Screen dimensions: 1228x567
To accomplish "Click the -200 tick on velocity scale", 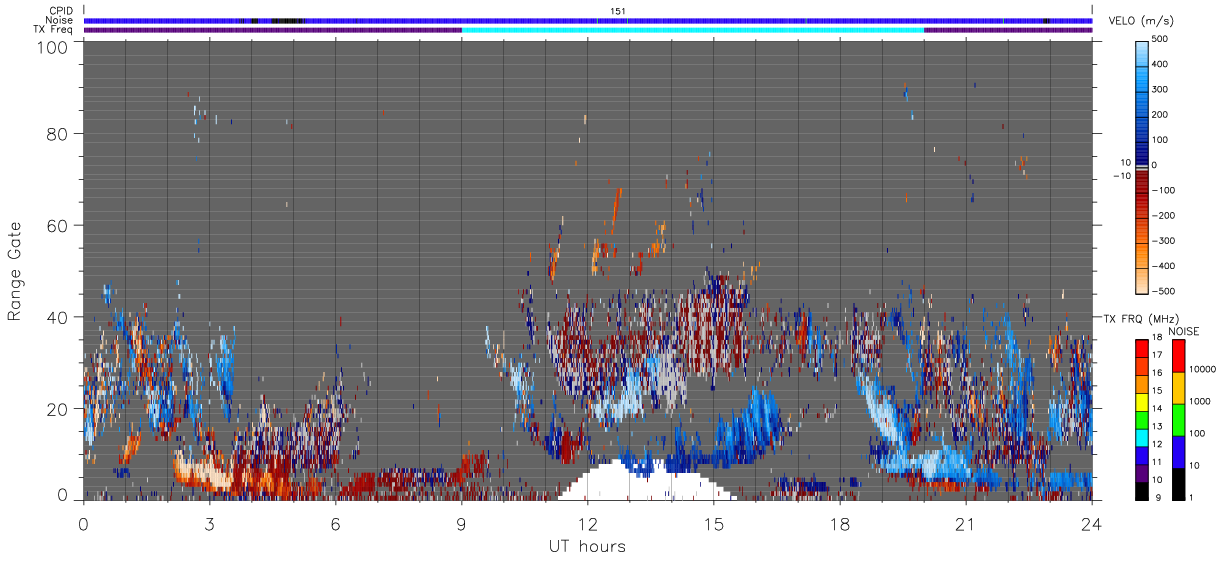I will point(1165,216).
